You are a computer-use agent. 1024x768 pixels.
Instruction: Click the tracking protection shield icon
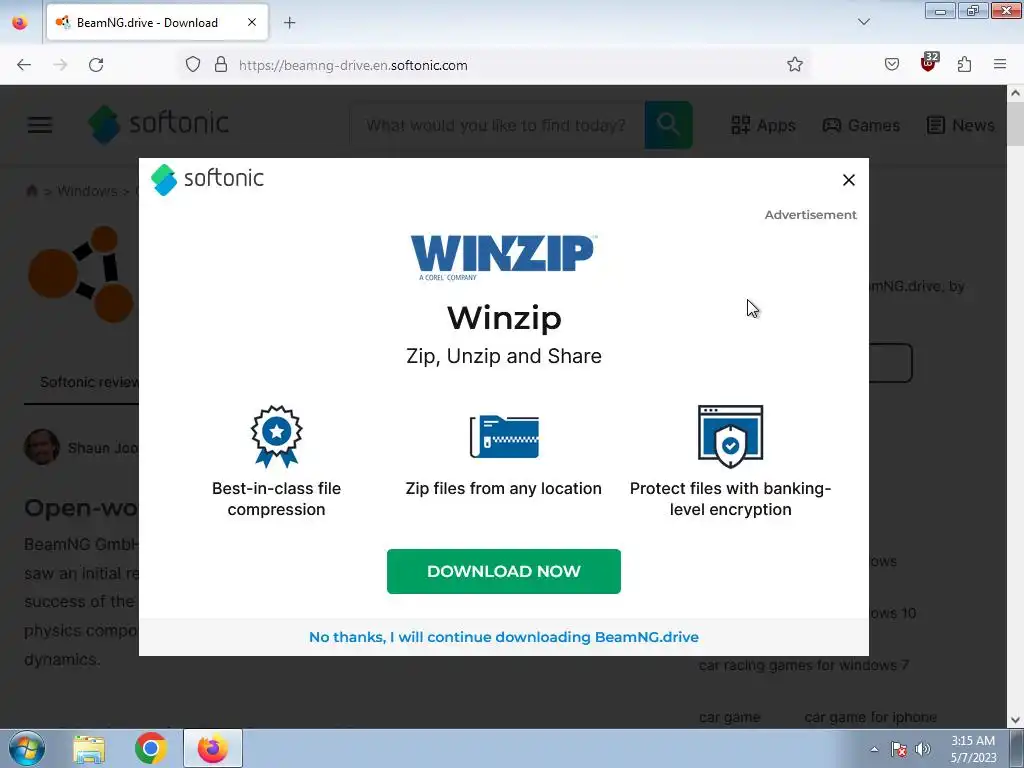tap(193, 65)
